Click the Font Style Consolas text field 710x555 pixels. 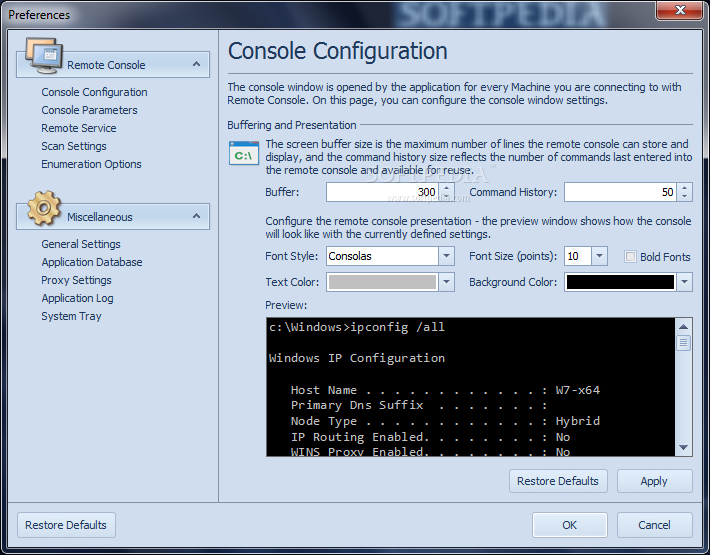tap(382, 256)
